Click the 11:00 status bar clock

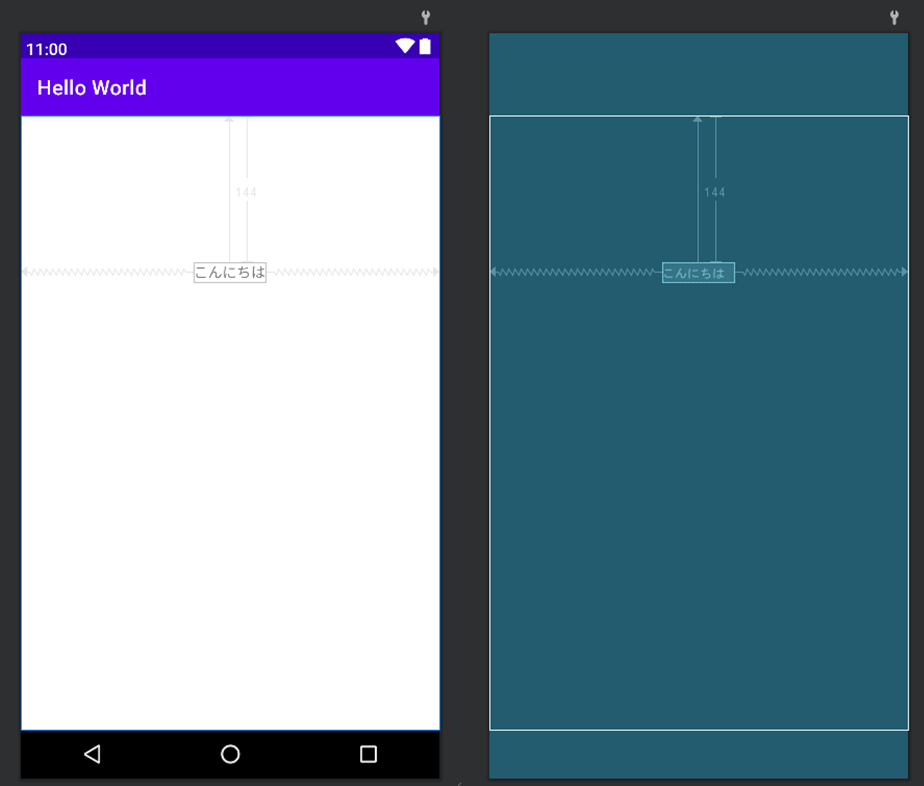tap(47, 49)
